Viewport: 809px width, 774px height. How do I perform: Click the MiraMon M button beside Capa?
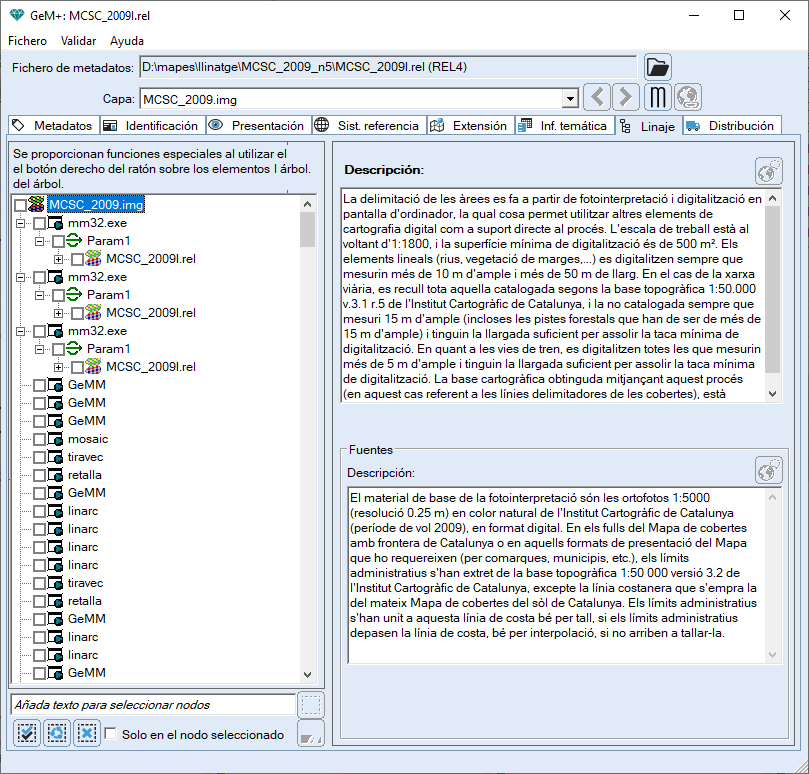[x=657, y=97]
